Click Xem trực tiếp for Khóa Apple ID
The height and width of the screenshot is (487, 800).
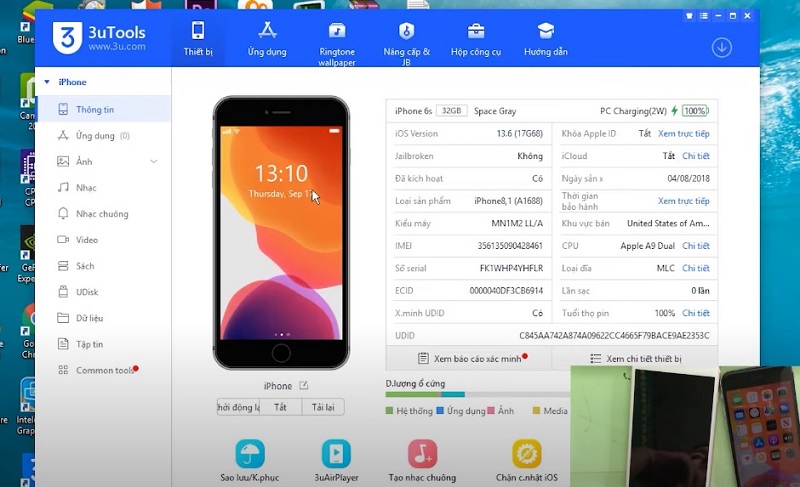(x=684, y=134)
